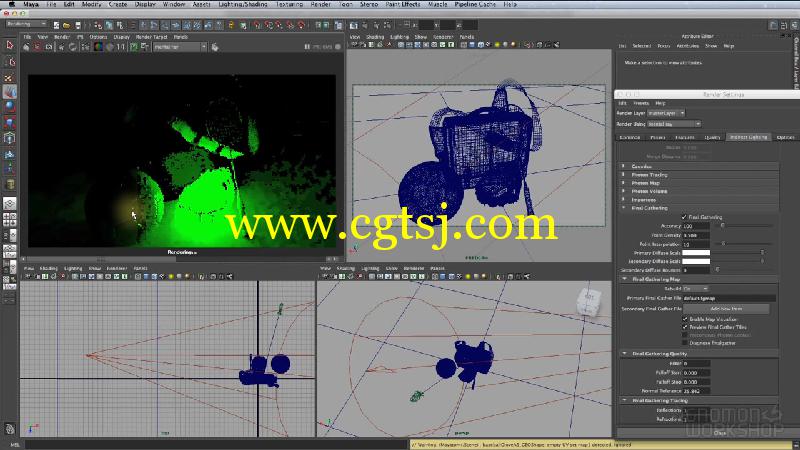This screenshot has height=450, width=800.
Task: Open the Rebuild dropdown in Final Gathering Map
Action: pos(696,289)
